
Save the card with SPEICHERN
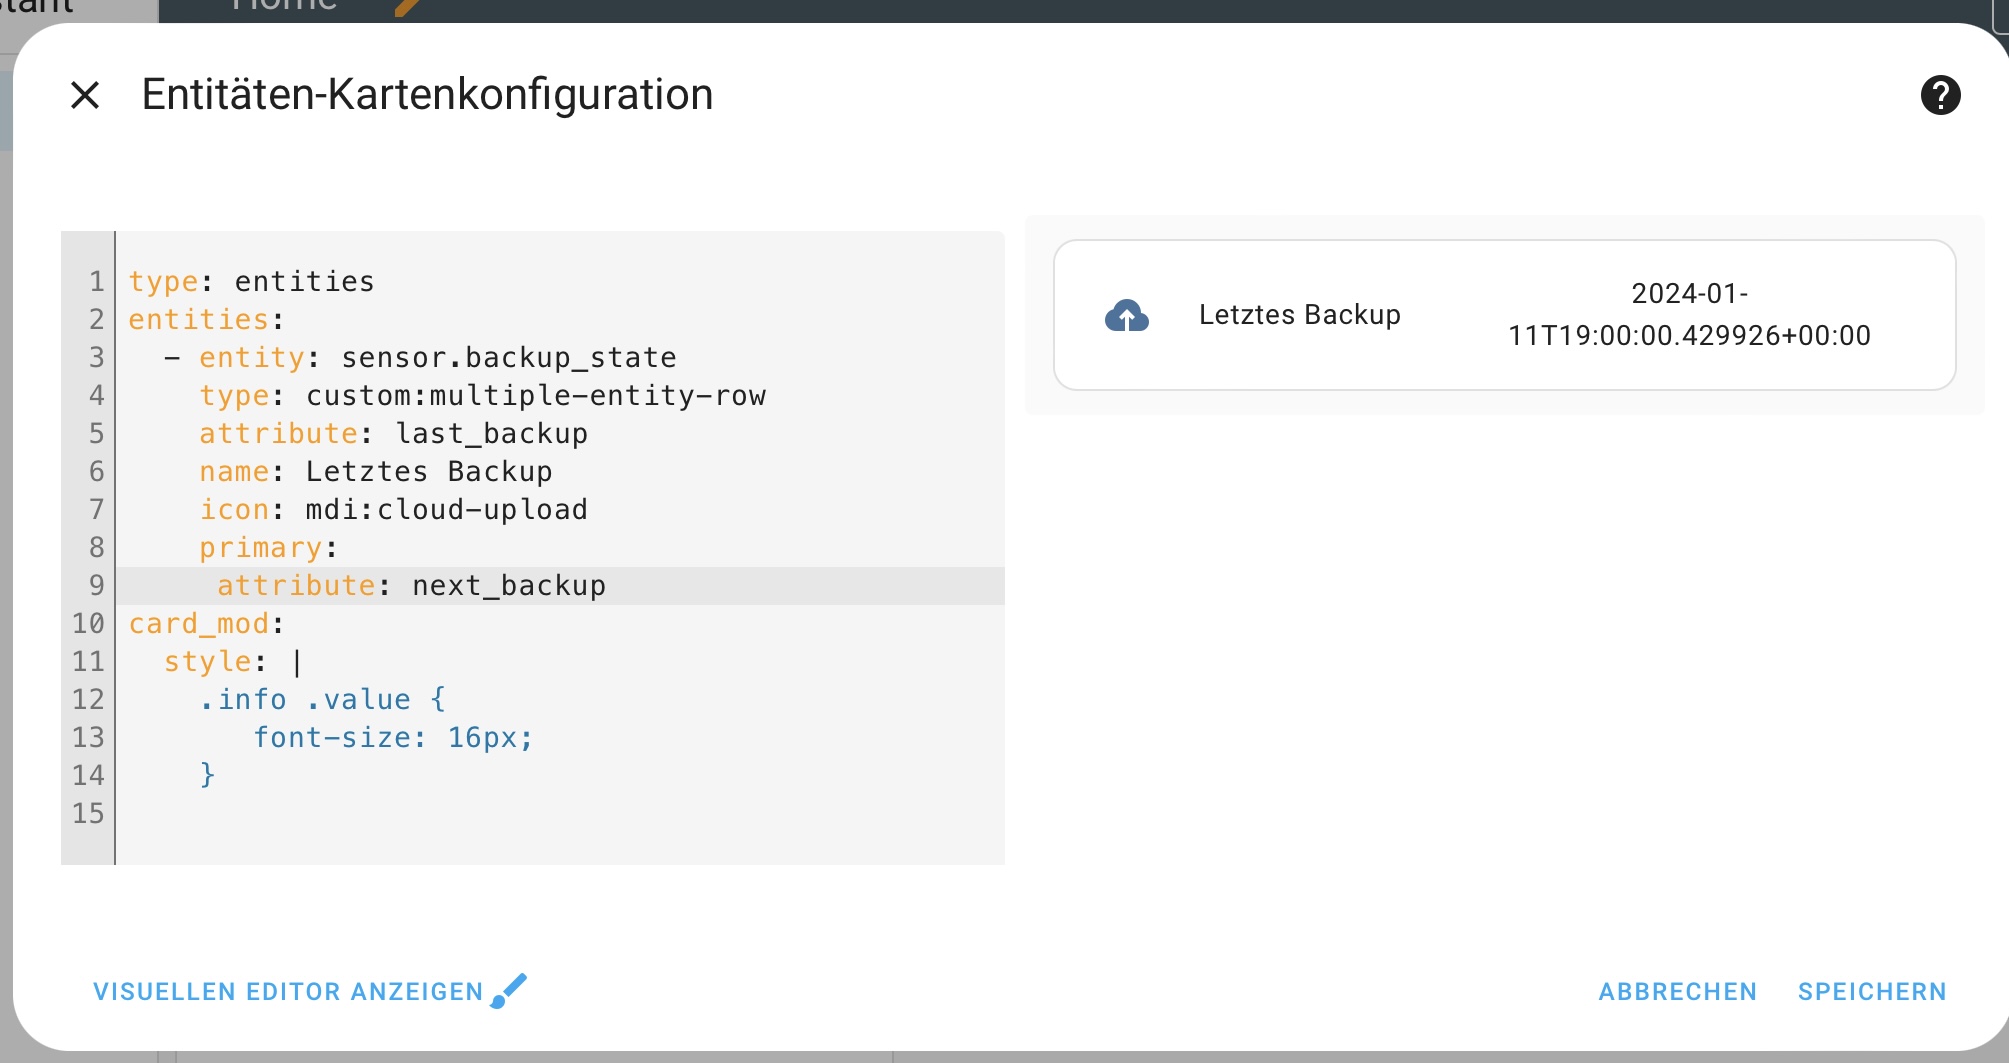(1872, 992)
